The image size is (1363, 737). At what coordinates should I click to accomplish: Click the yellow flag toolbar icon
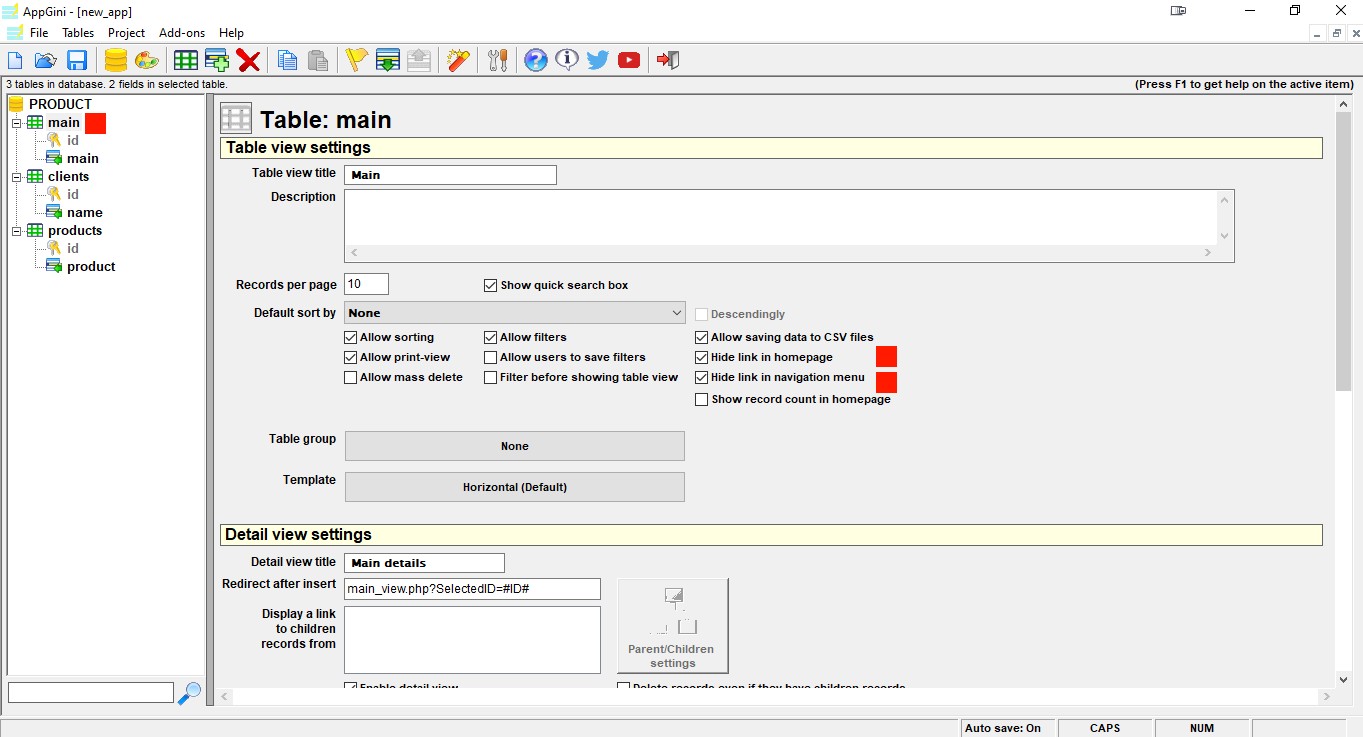(x=357, y=61)
